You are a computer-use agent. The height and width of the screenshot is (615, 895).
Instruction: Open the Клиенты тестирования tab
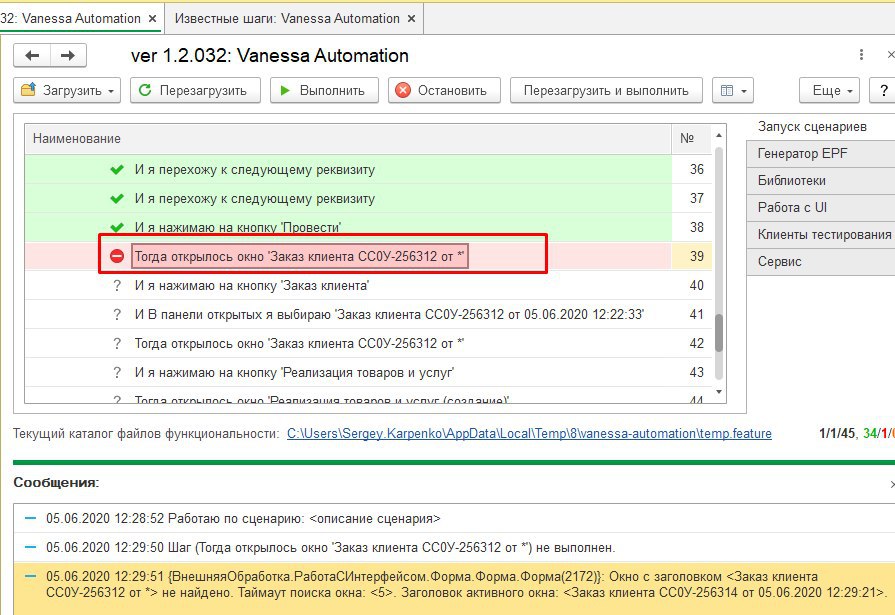(820, 235)
